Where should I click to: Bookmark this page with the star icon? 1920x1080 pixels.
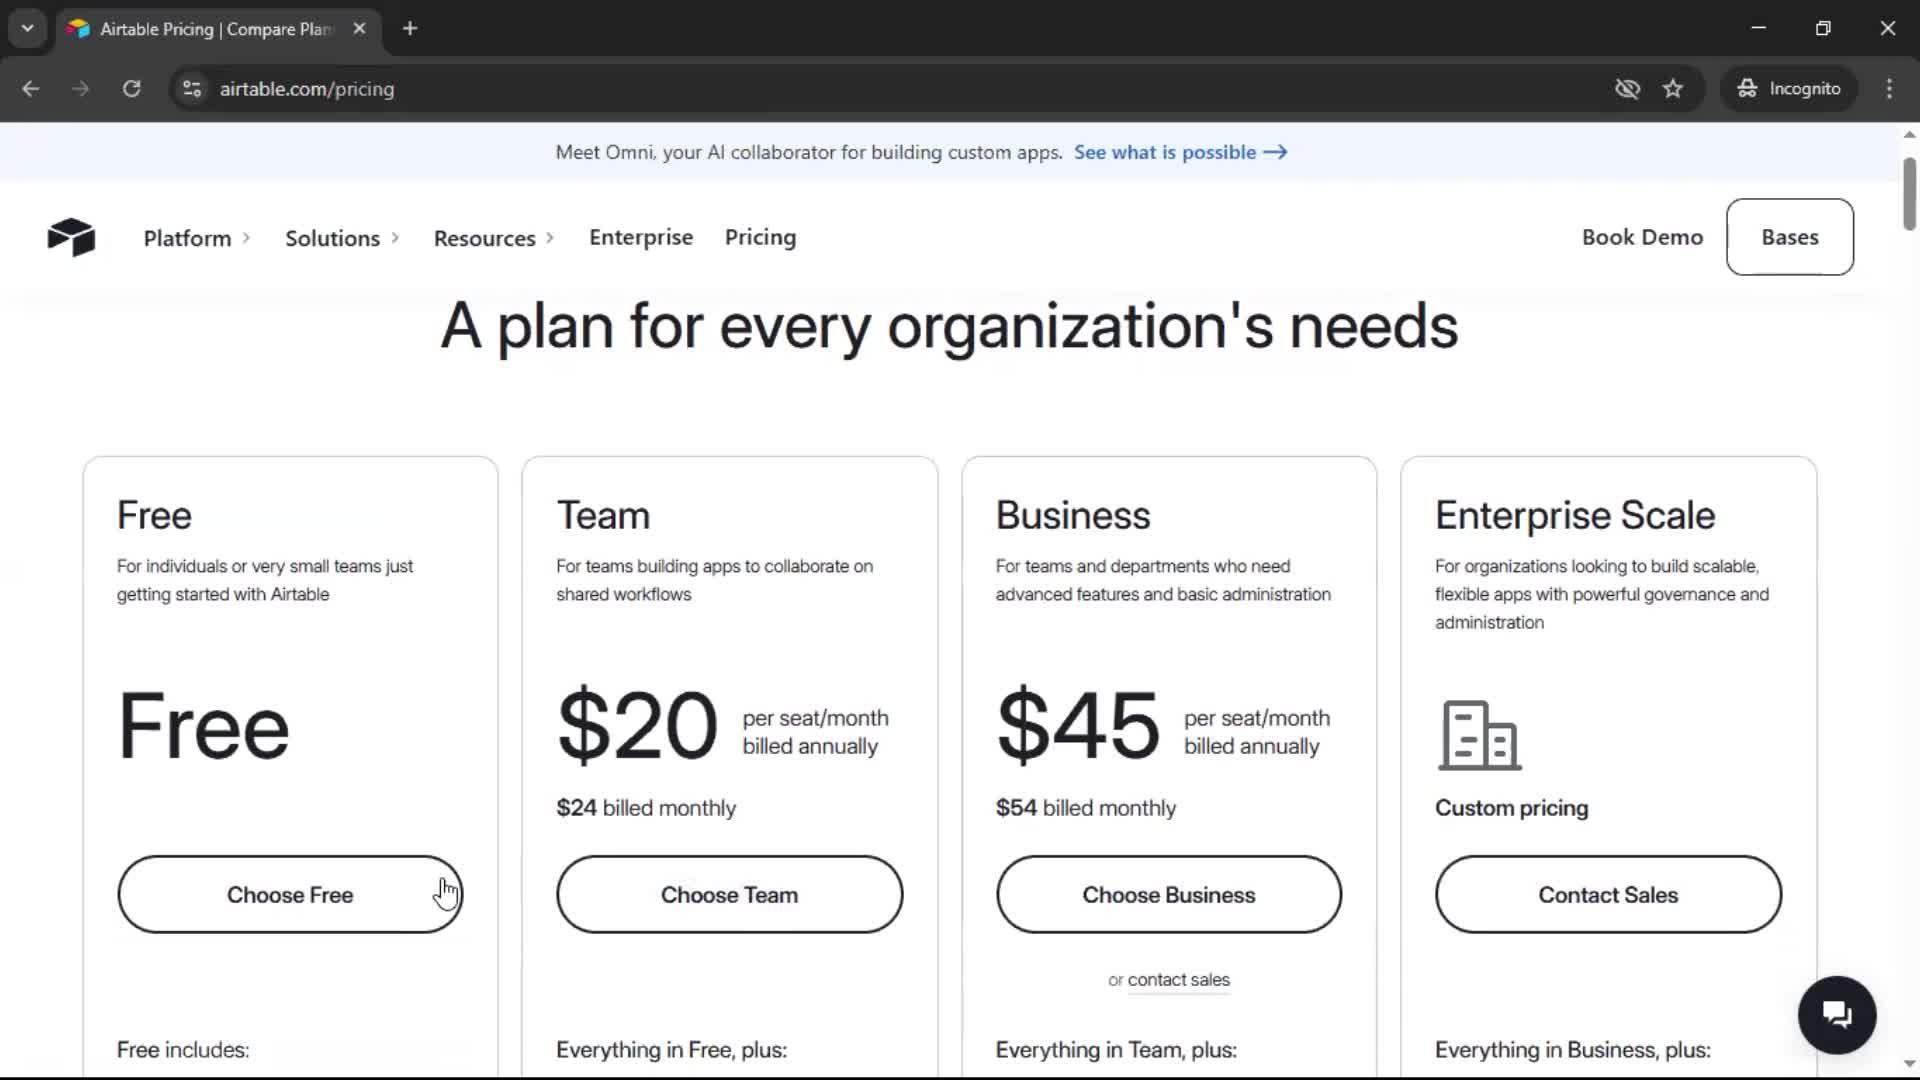pyautogui.click(x=1673, y=89)
